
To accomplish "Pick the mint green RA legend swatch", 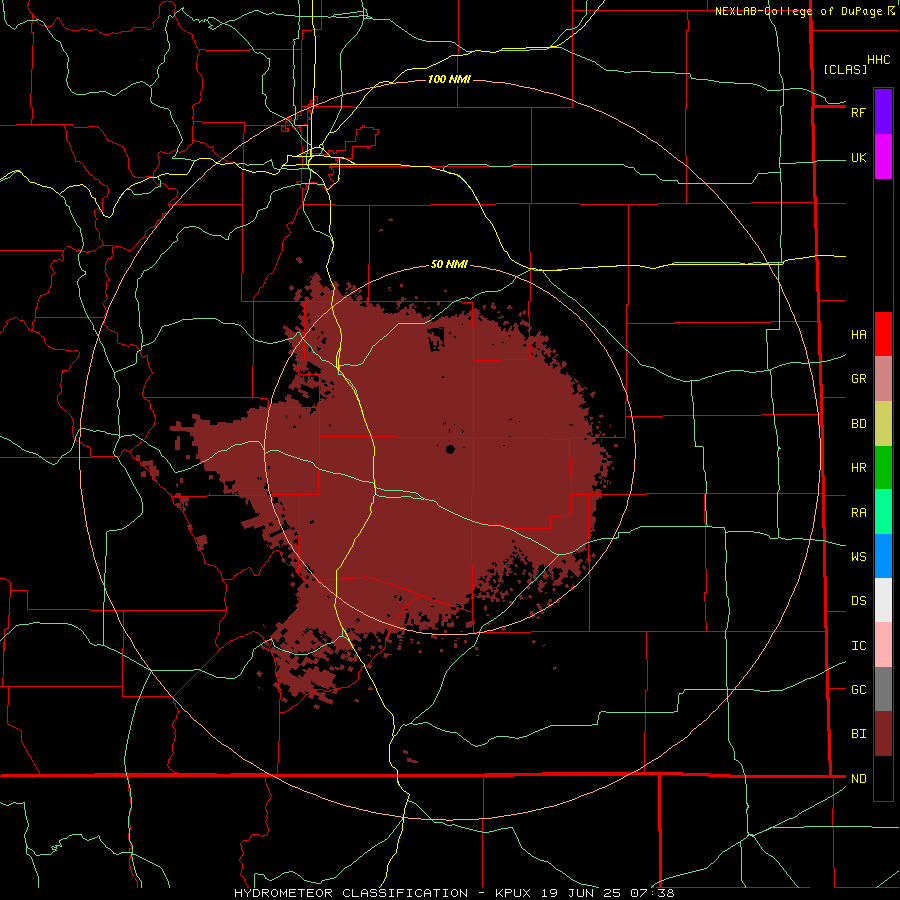I will tap(883, 512).
